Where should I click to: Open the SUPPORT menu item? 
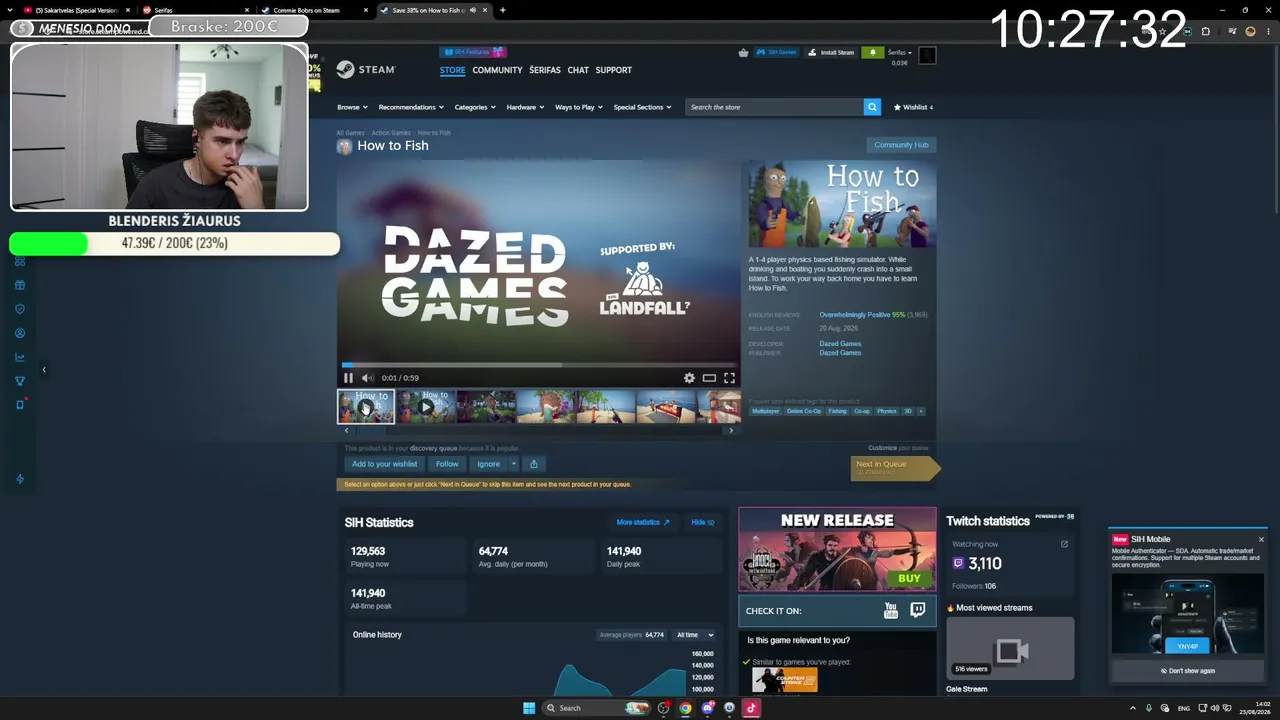pos(613,70)
